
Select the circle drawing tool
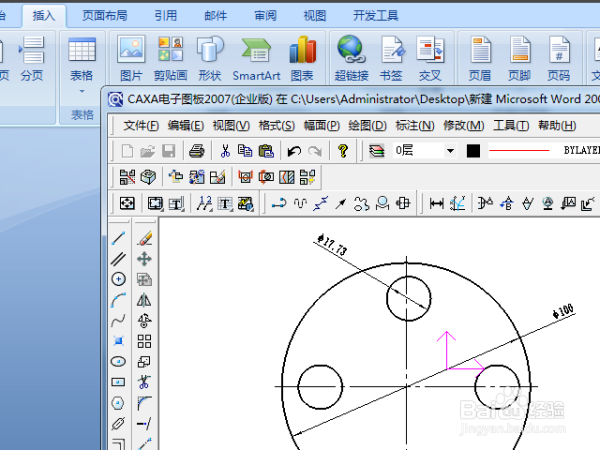(118, 279)
